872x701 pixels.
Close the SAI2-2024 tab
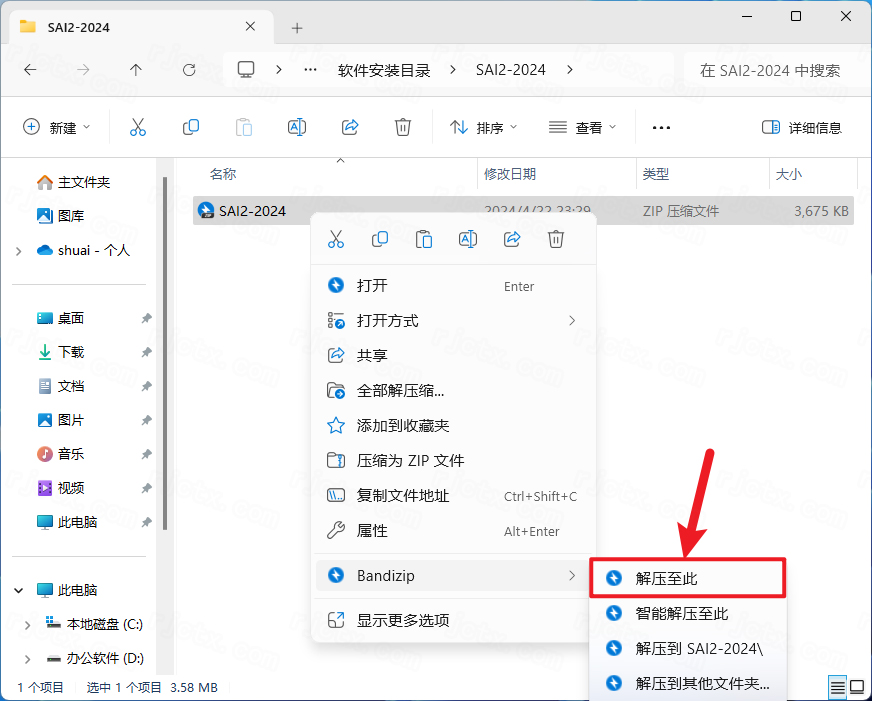point(250,27)
